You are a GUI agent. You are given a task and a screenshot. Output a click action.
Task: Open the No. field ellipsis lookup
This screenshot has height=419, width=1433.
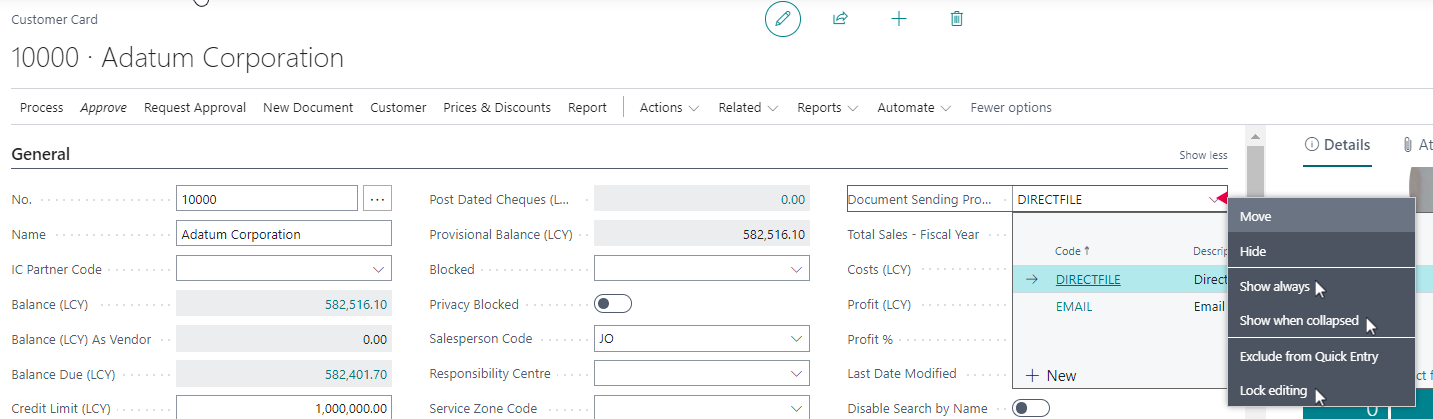tap(377, 199)
